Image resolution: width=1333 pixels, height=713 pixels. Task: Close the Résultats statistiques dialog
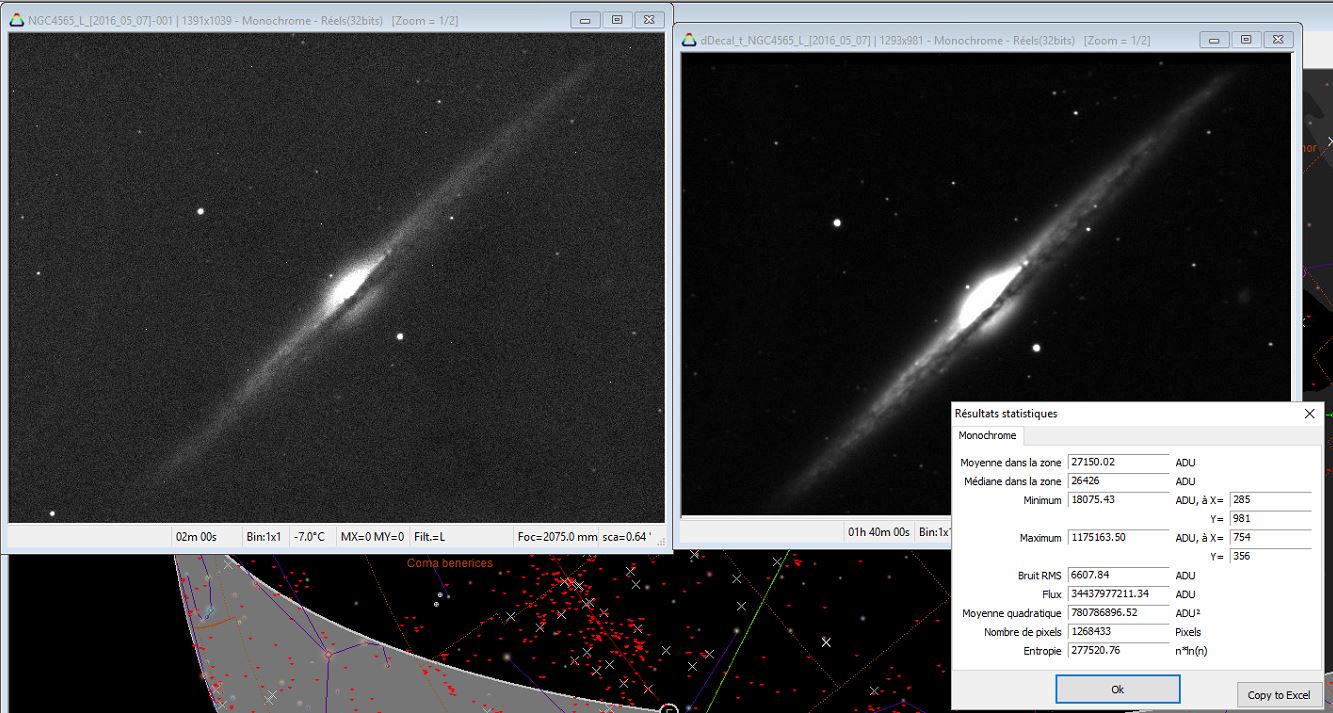coord(1310,413)
